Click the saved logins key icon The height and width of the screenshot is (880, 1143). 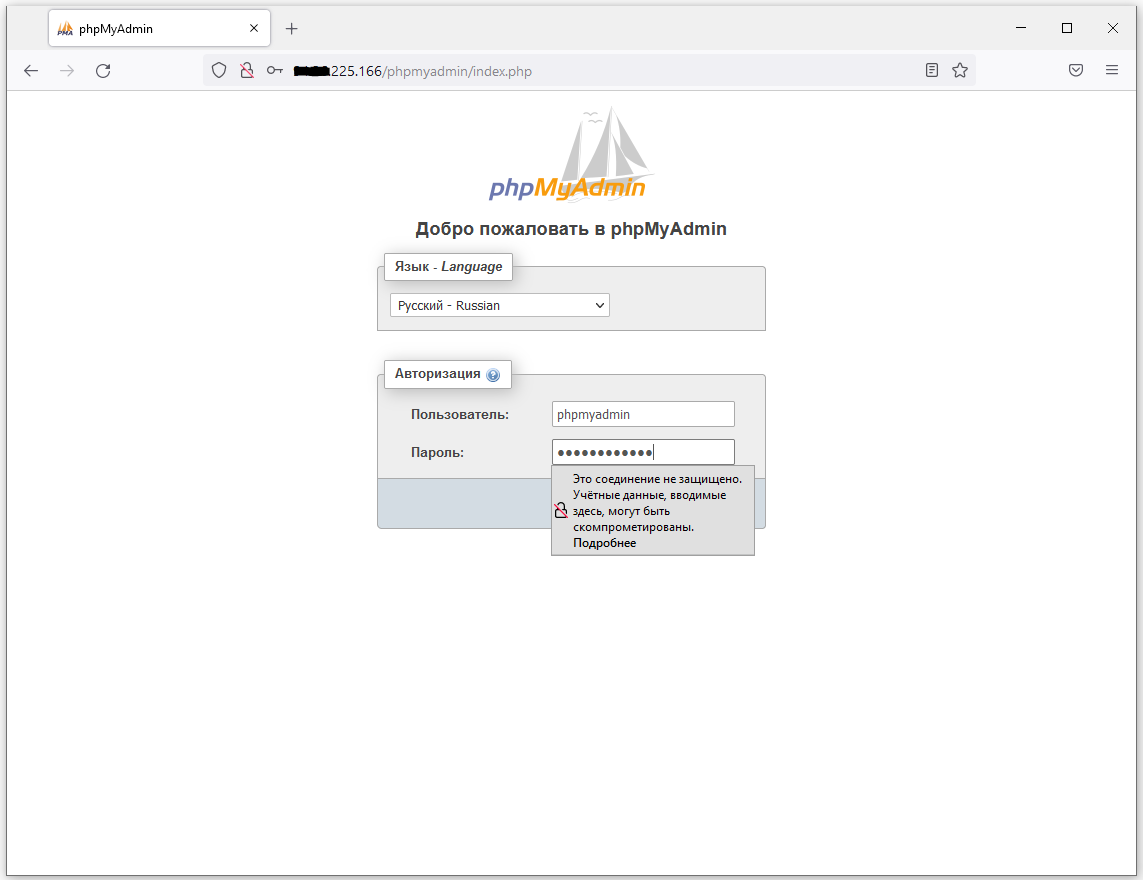pyautogui.click(x=274, y=71)
